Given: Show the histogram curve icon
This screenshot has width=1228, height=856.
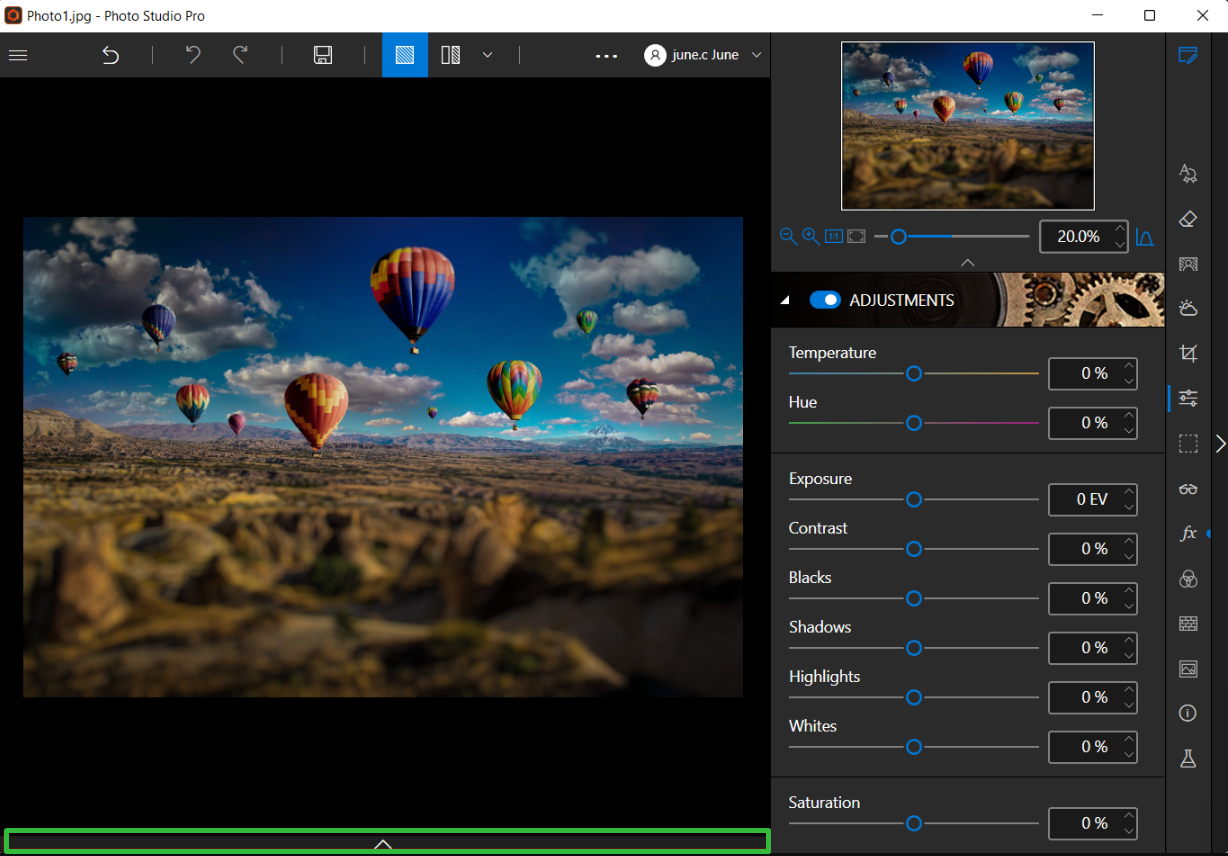Looking at the screenshot, I should [1145, 237].
